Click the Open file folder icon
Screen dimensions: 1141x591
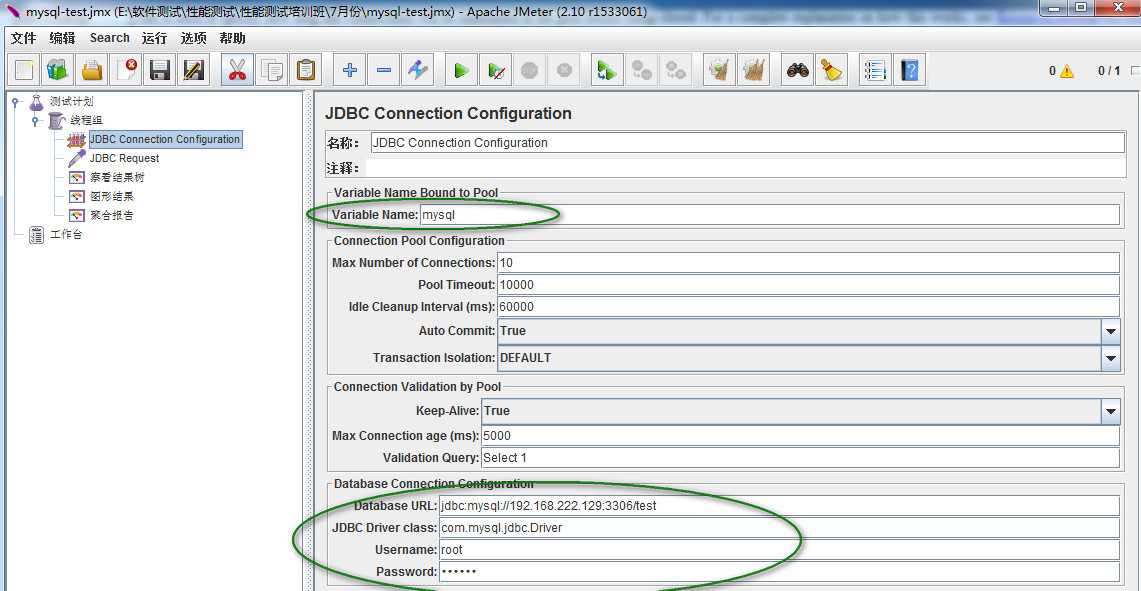click(x=92, y=70)
